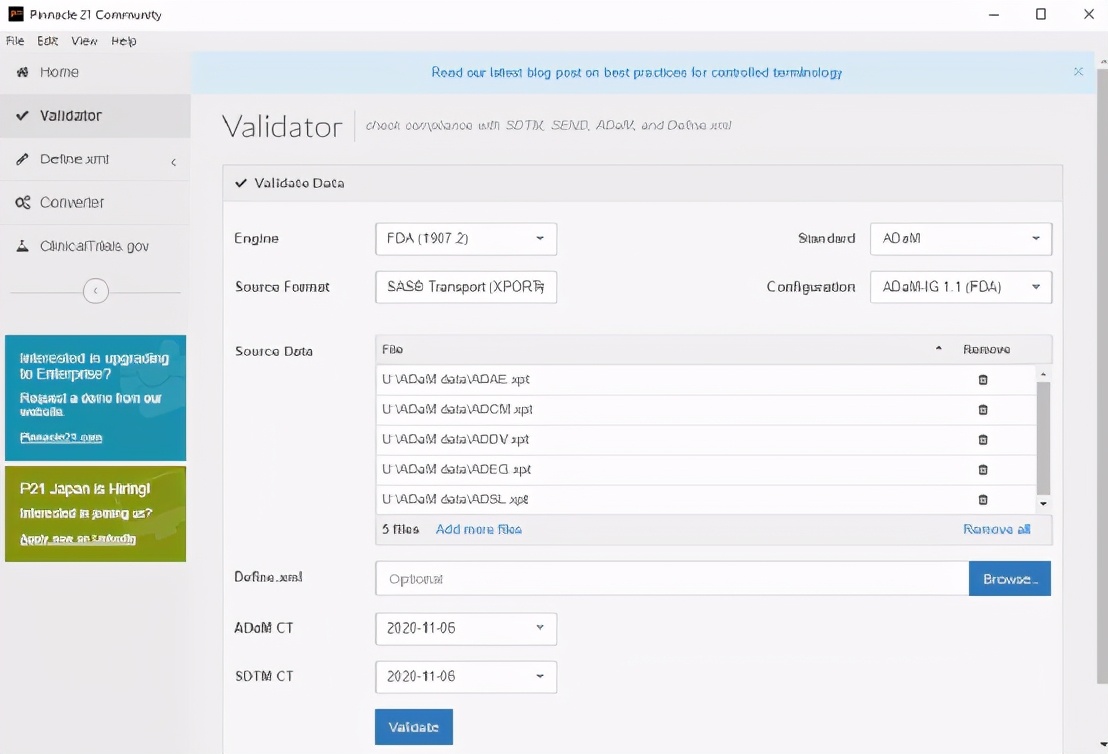Open the SDTM CT version dropdown
The height and width of the screenshot is (754, 1108).
pos(466,677)
